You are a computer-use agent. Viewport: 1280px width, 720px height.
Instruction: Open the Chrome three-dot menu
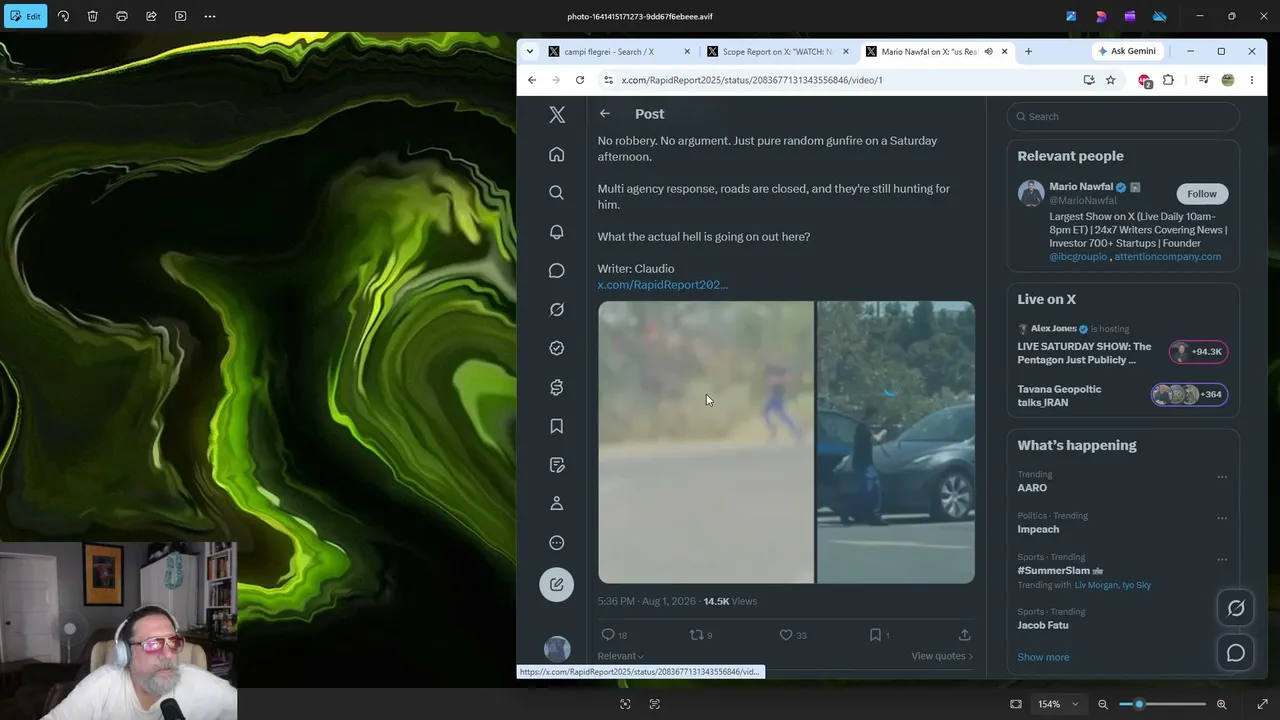[x=1252, y=80]
